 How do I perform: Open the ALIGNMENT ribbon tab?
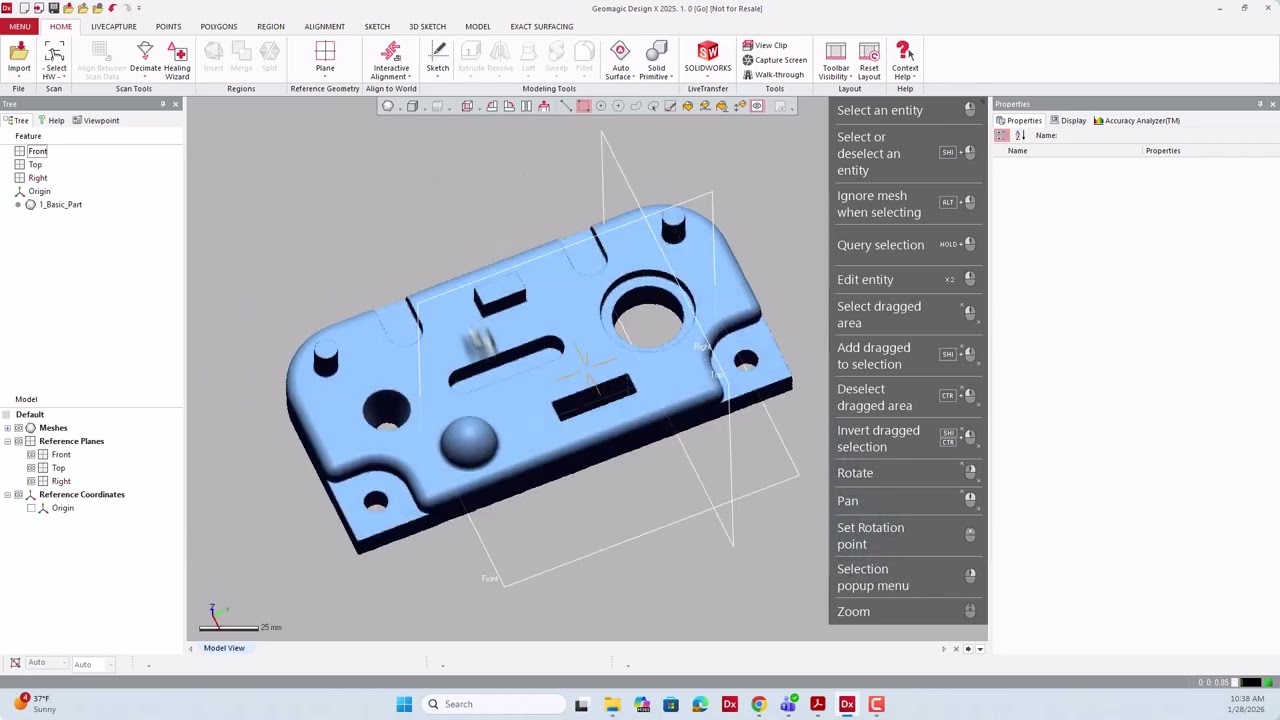325,27
